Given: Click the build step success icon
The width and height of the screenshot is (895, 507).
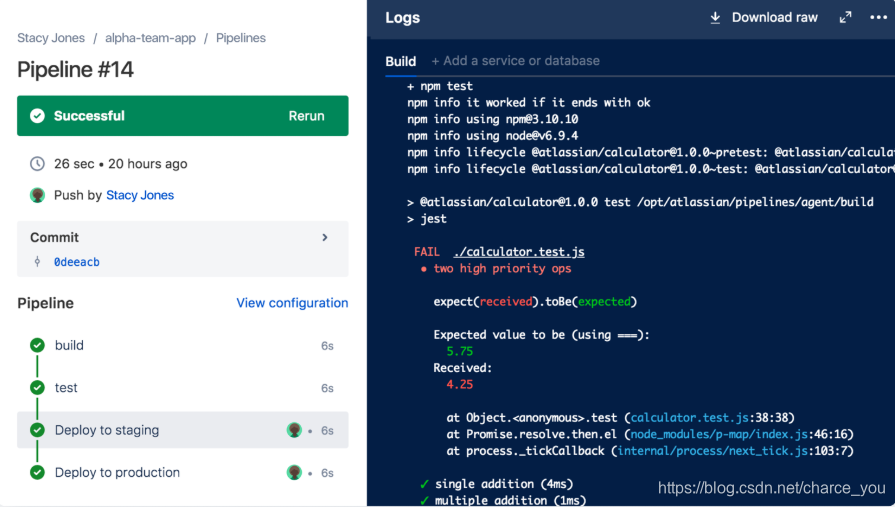Looking at the screenshot, I should tap(37, 345).
